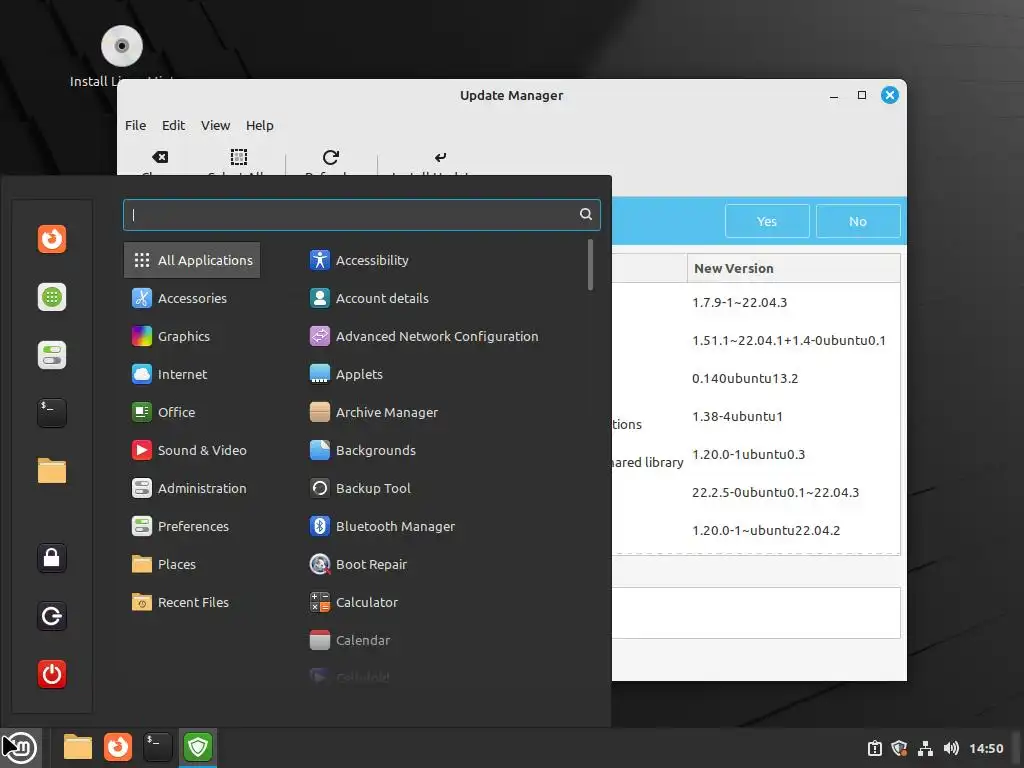Open Firefox from the menu favorites sidebar
Image resolution: width=1024 pixels, height=768 pixels.
point(52,239)
